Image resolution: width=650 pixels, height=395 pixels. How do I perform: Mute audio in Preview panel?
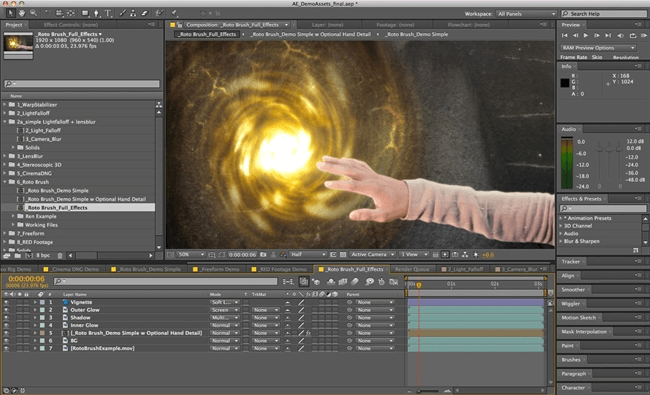click(x=621, y=36)
